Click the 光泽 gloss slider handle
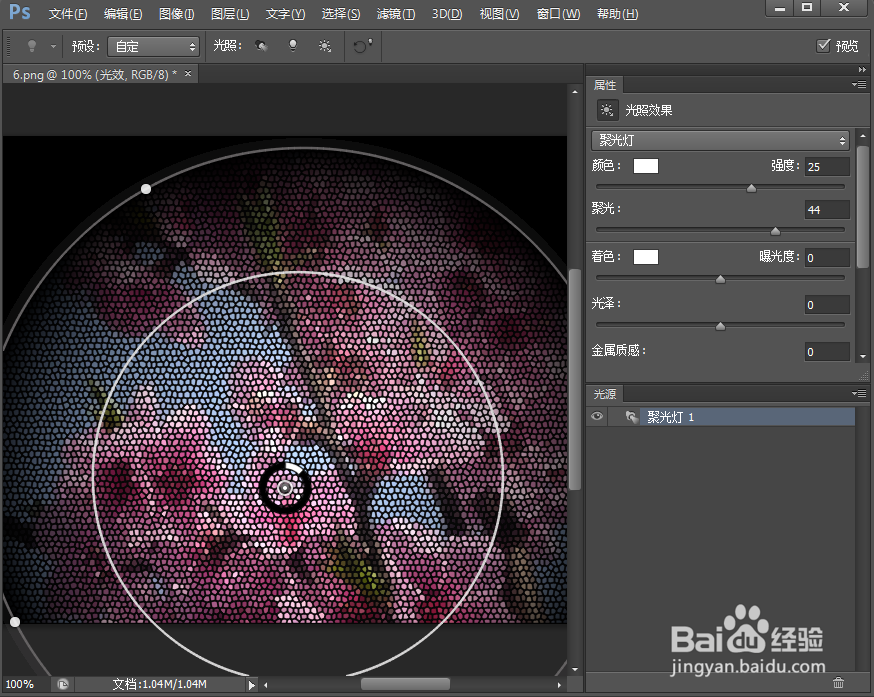This screenshot has height=697, width=874. coord(720,326)
